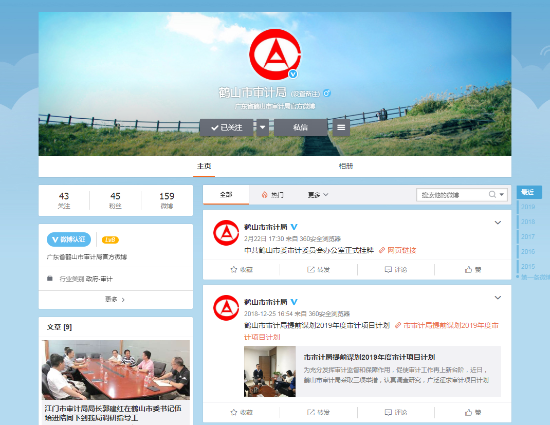Comment on the second post via bubble icon

[396, 412]
